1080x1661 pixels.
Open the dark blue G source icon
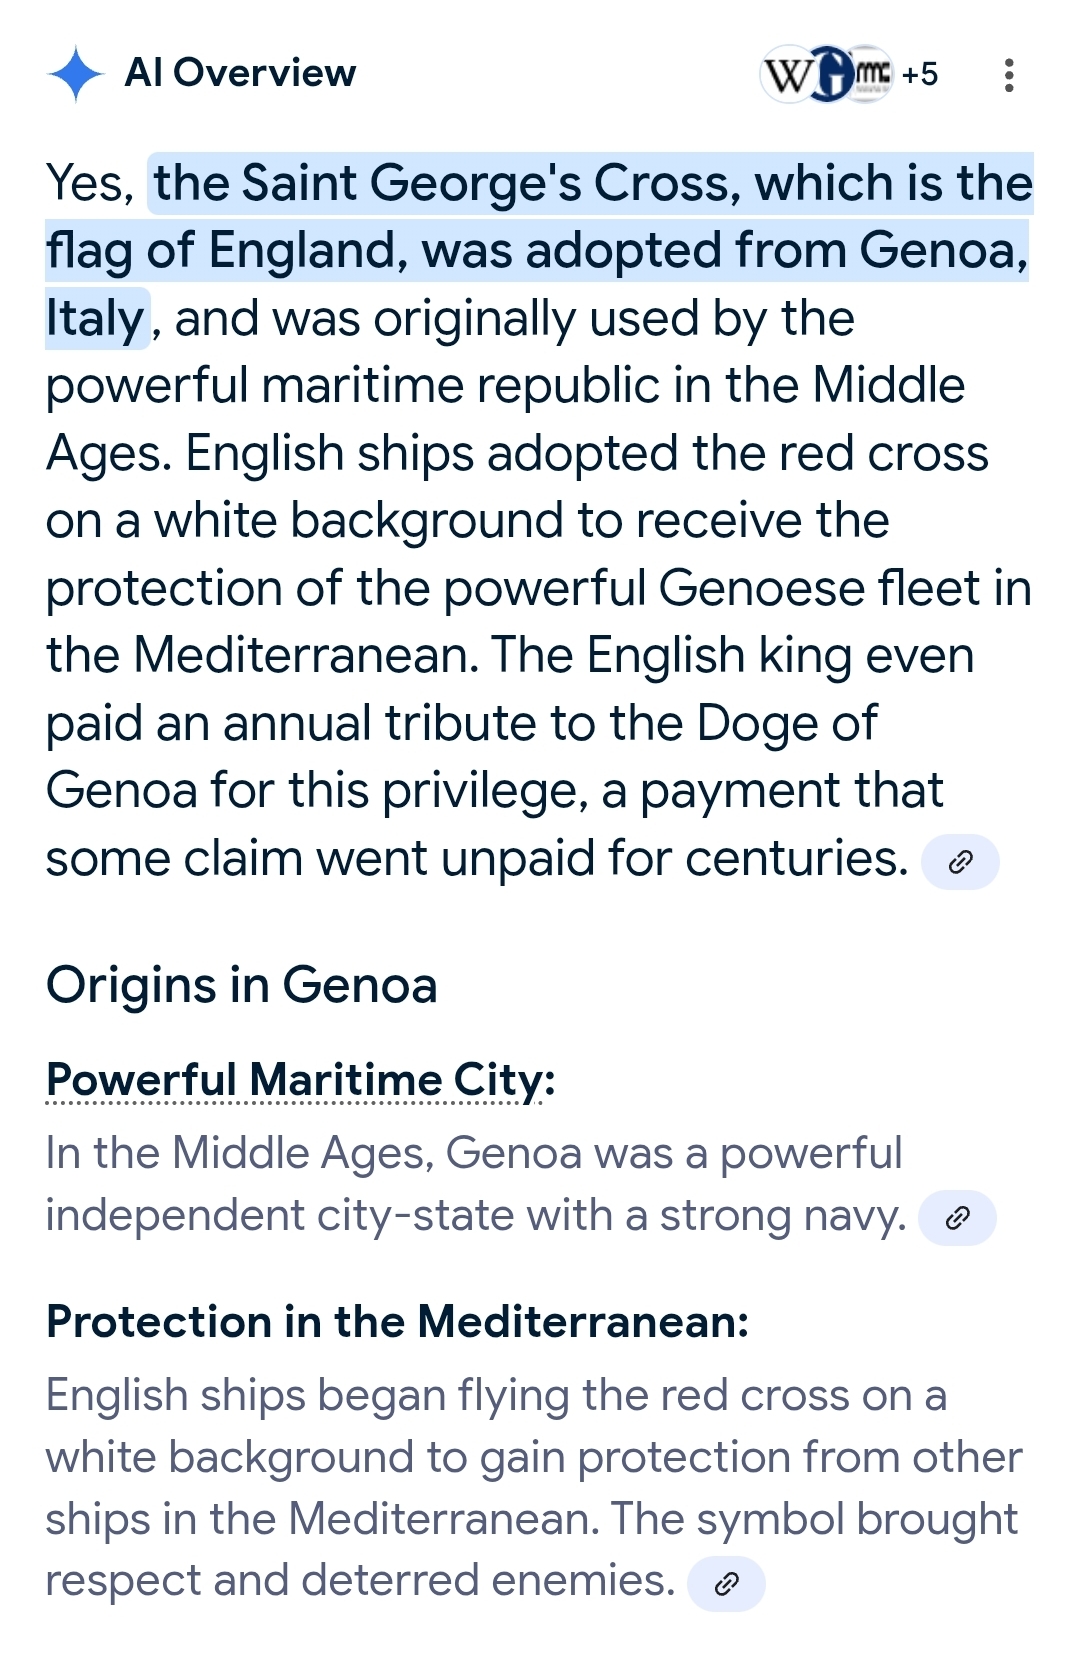click(x=829, y=75)
